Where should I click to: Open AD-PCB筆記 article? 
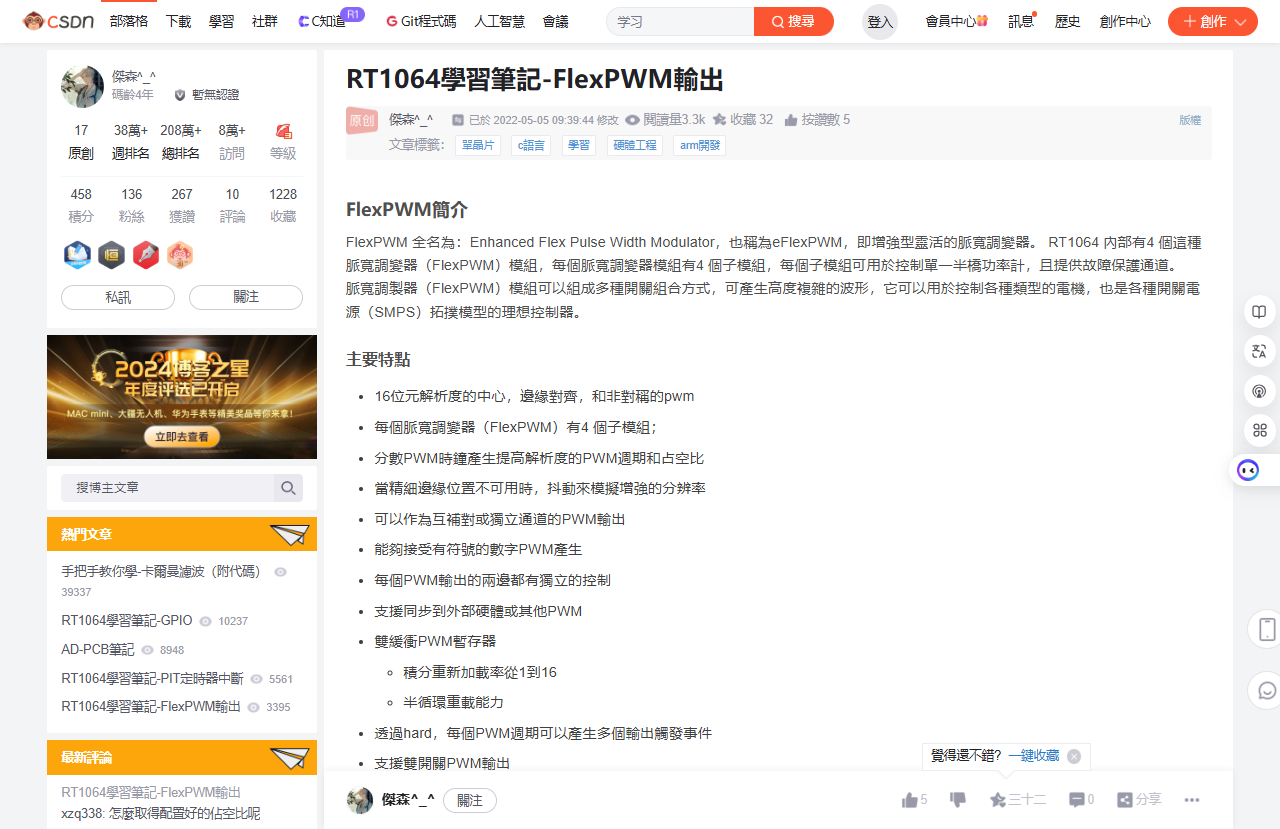[x=98, y=649]
